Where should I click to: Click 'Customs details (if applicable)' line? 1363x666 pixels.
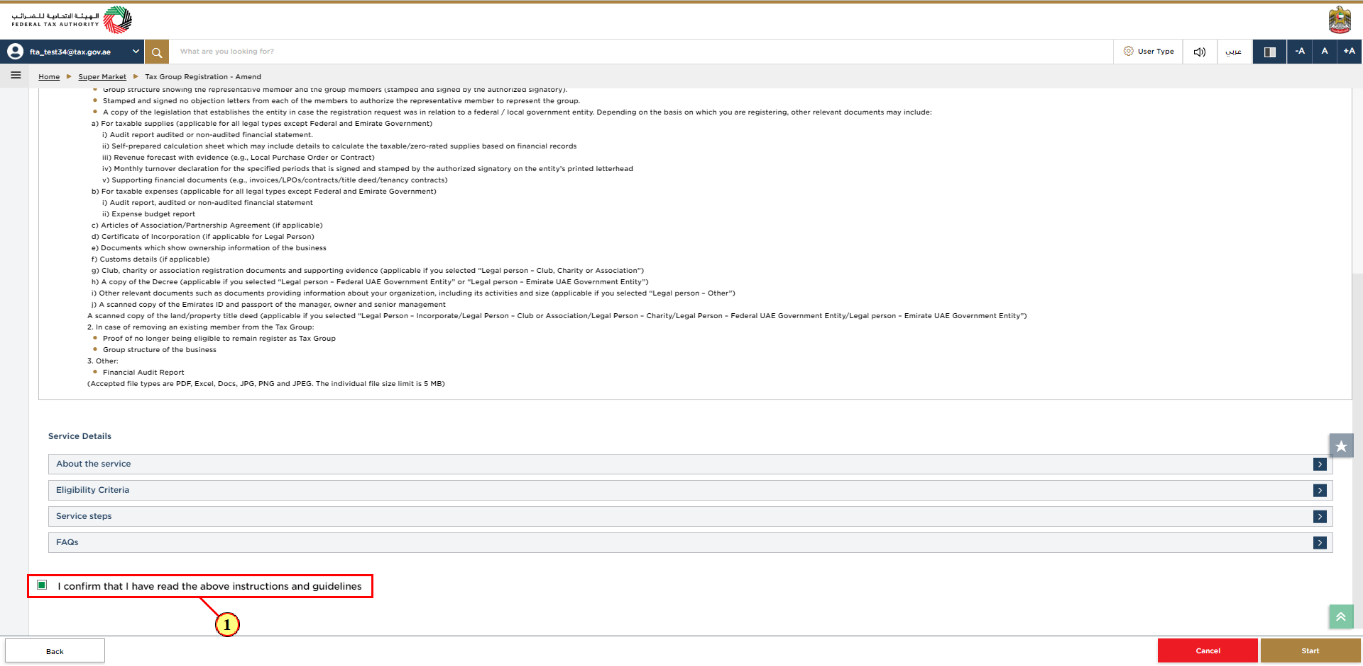150,259
